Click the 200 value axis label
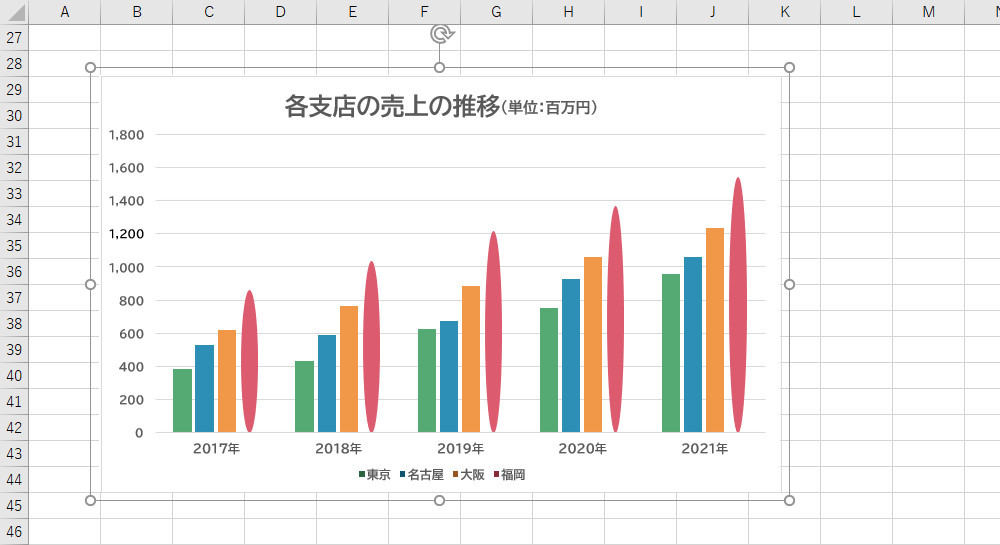1000x545 pixels. pos(131,400)
